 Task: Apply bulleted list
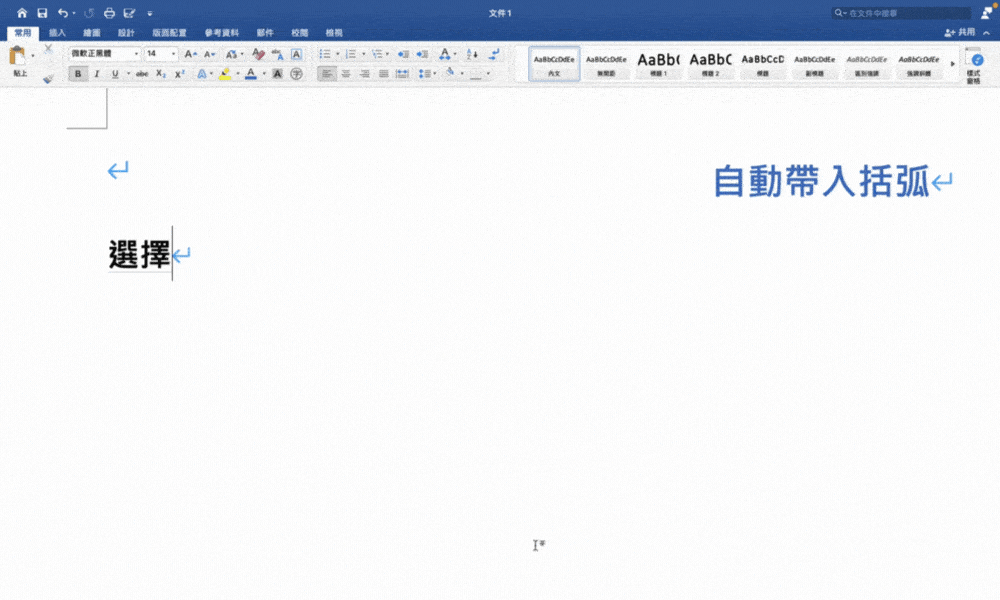pos(325,54)
